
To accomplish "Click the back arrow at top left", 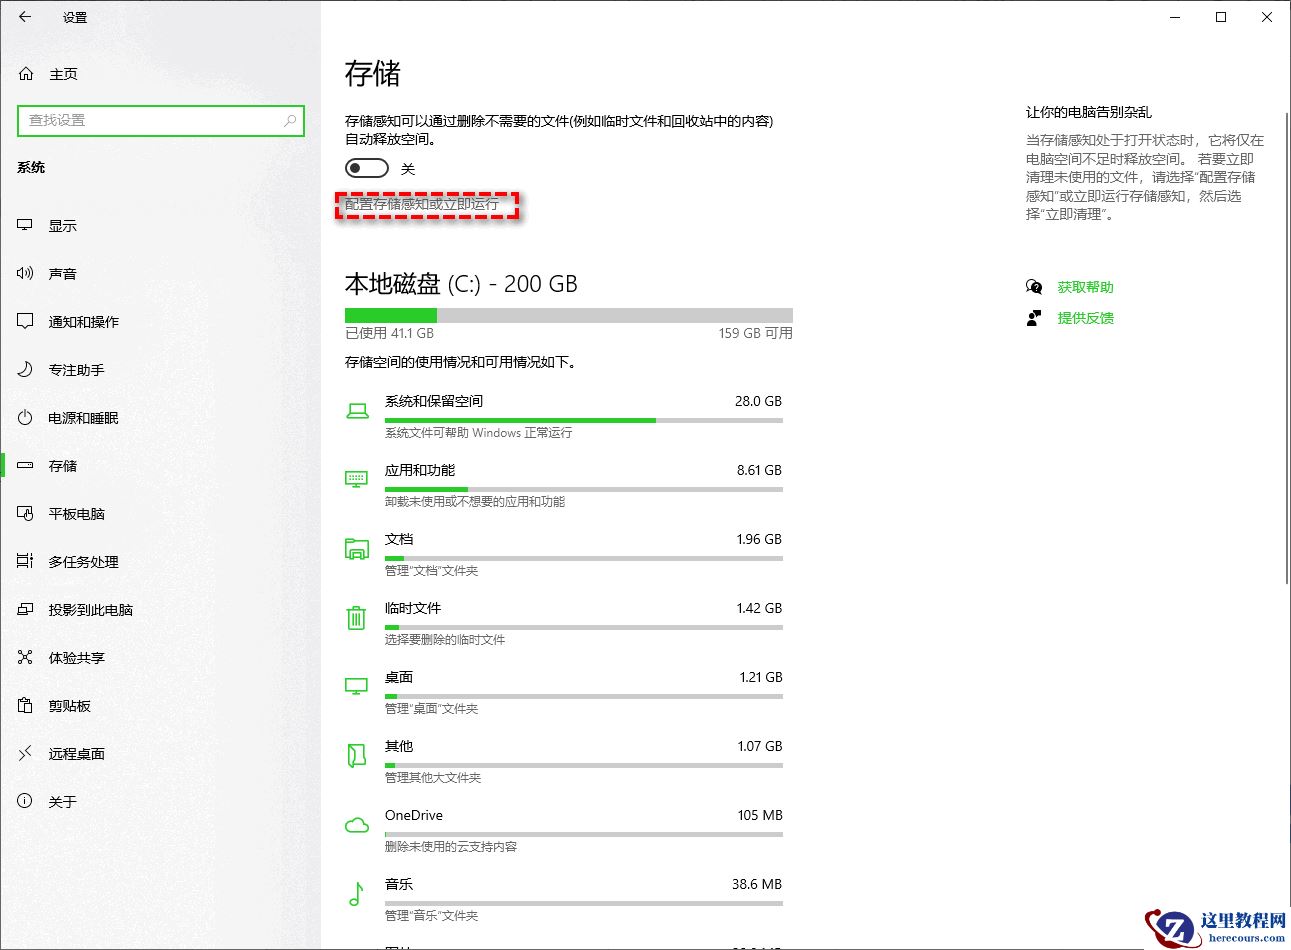I will pyautogui.click(x=24, y=17).
